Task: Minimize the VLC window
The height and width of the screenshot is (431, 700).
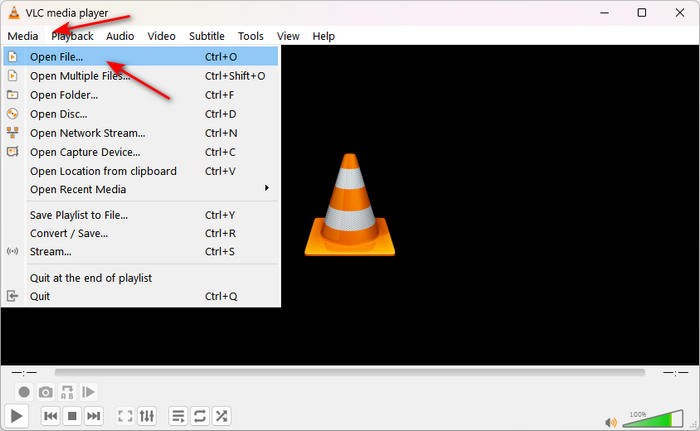Action: coord(604,13)
